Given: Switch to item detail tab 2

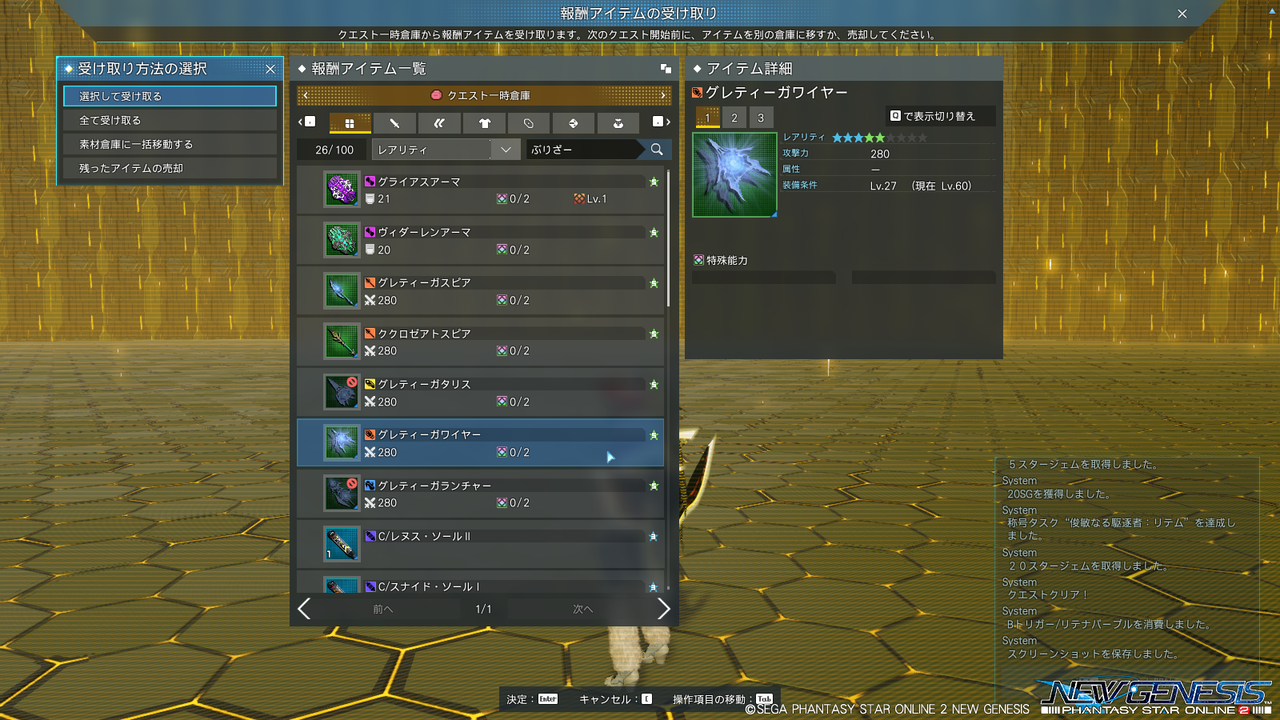Looking at the screenshot, I should [x=734, y=118].
